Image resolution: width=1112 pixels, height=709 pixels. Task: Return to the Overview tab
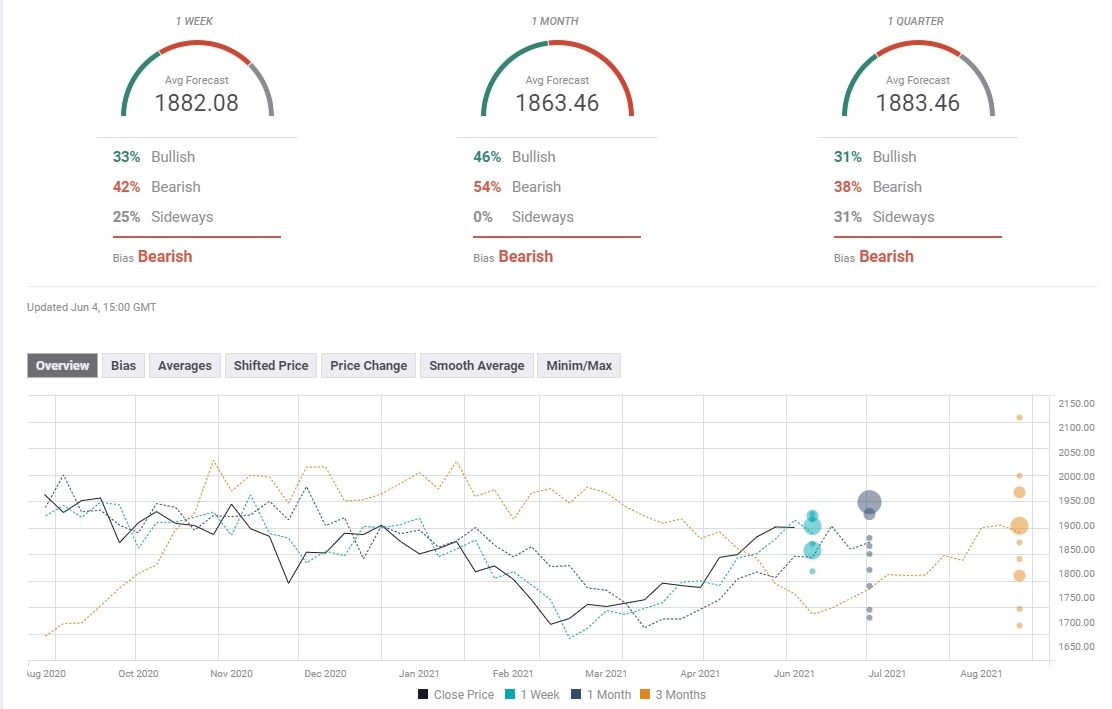tap(61, 365)
